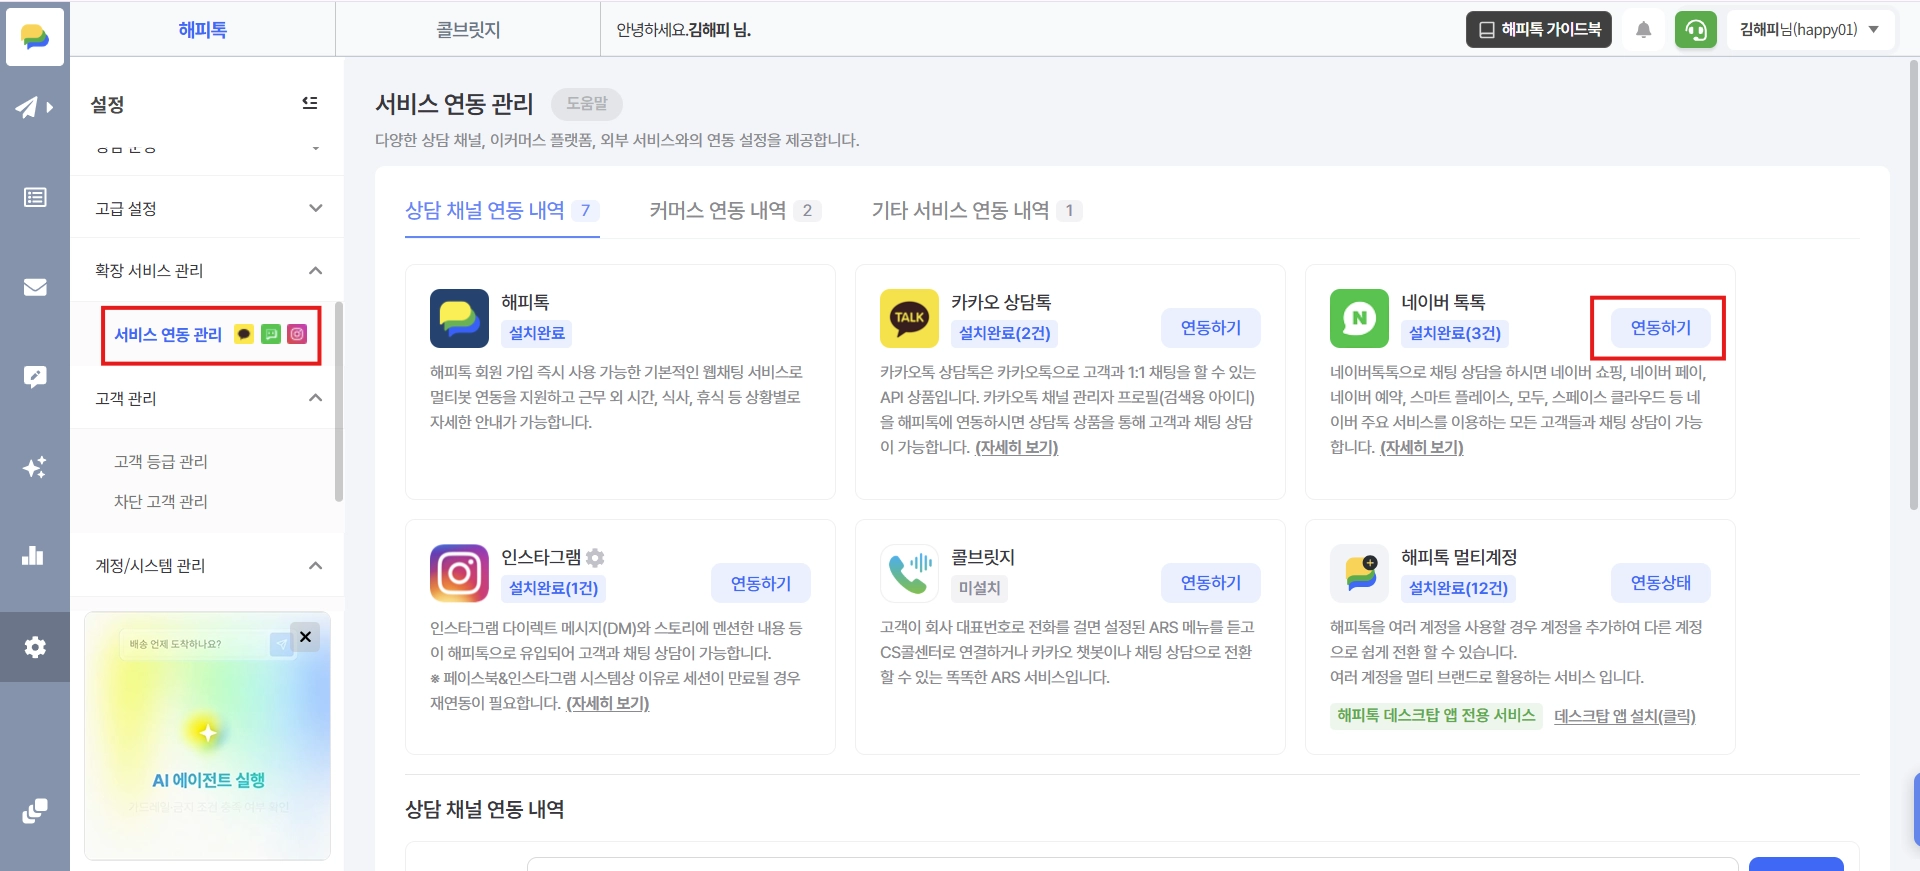Open 자세히 보기 link in 인스타그램 card
The image size is (1920, 871).
point(608,703)
